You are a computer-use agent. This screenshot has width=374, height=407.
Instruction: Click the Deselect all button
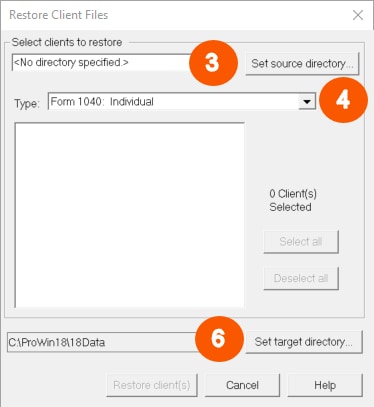[x=301, y=278]
